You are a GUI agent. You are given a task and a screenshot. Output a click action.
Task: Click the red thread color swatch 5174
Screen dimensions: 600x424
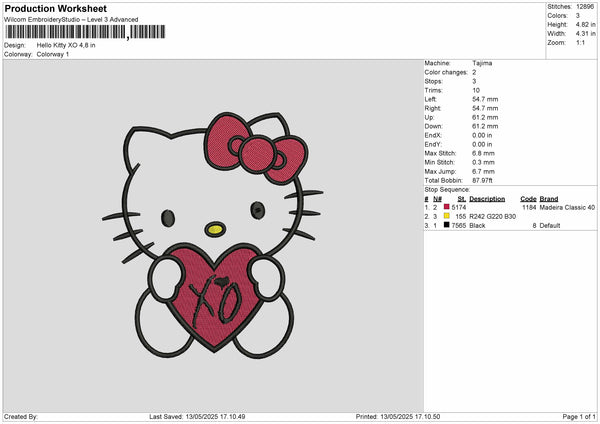447,207
